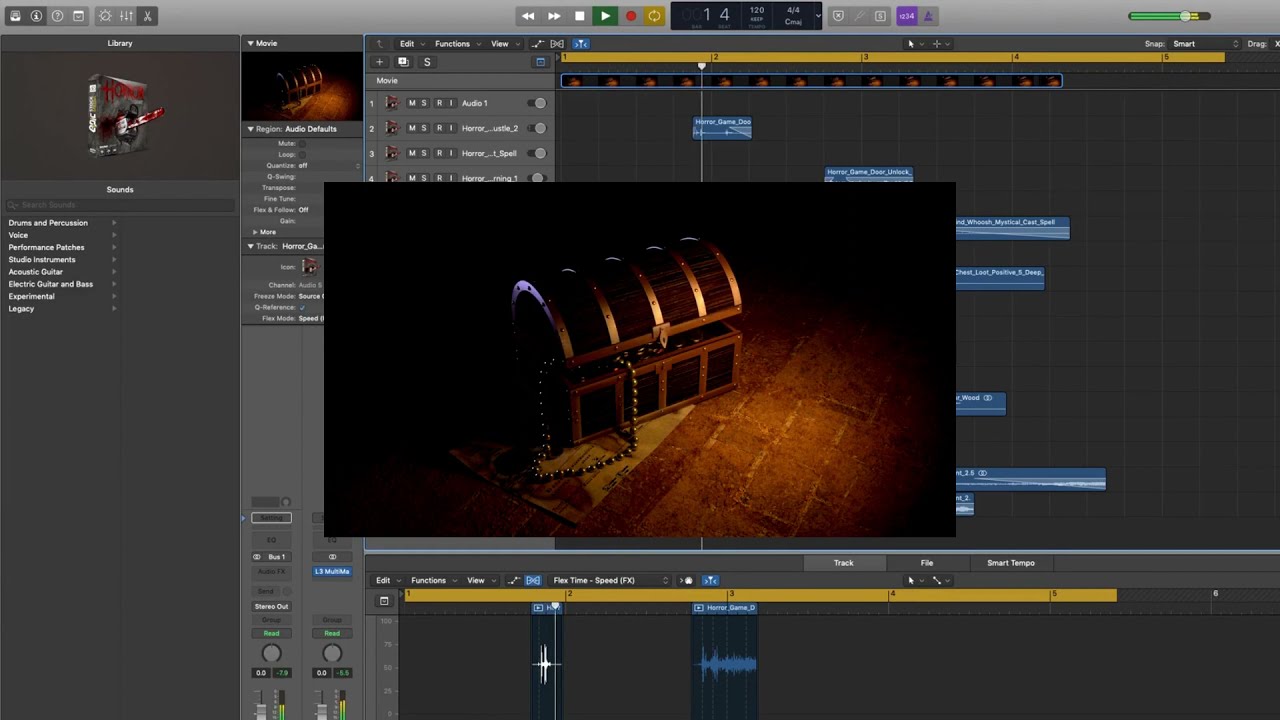The width and height of the screenshot is (1280, 720).
Task: Mute the Horror_...ustle_2 track
Action: point(412,128)
